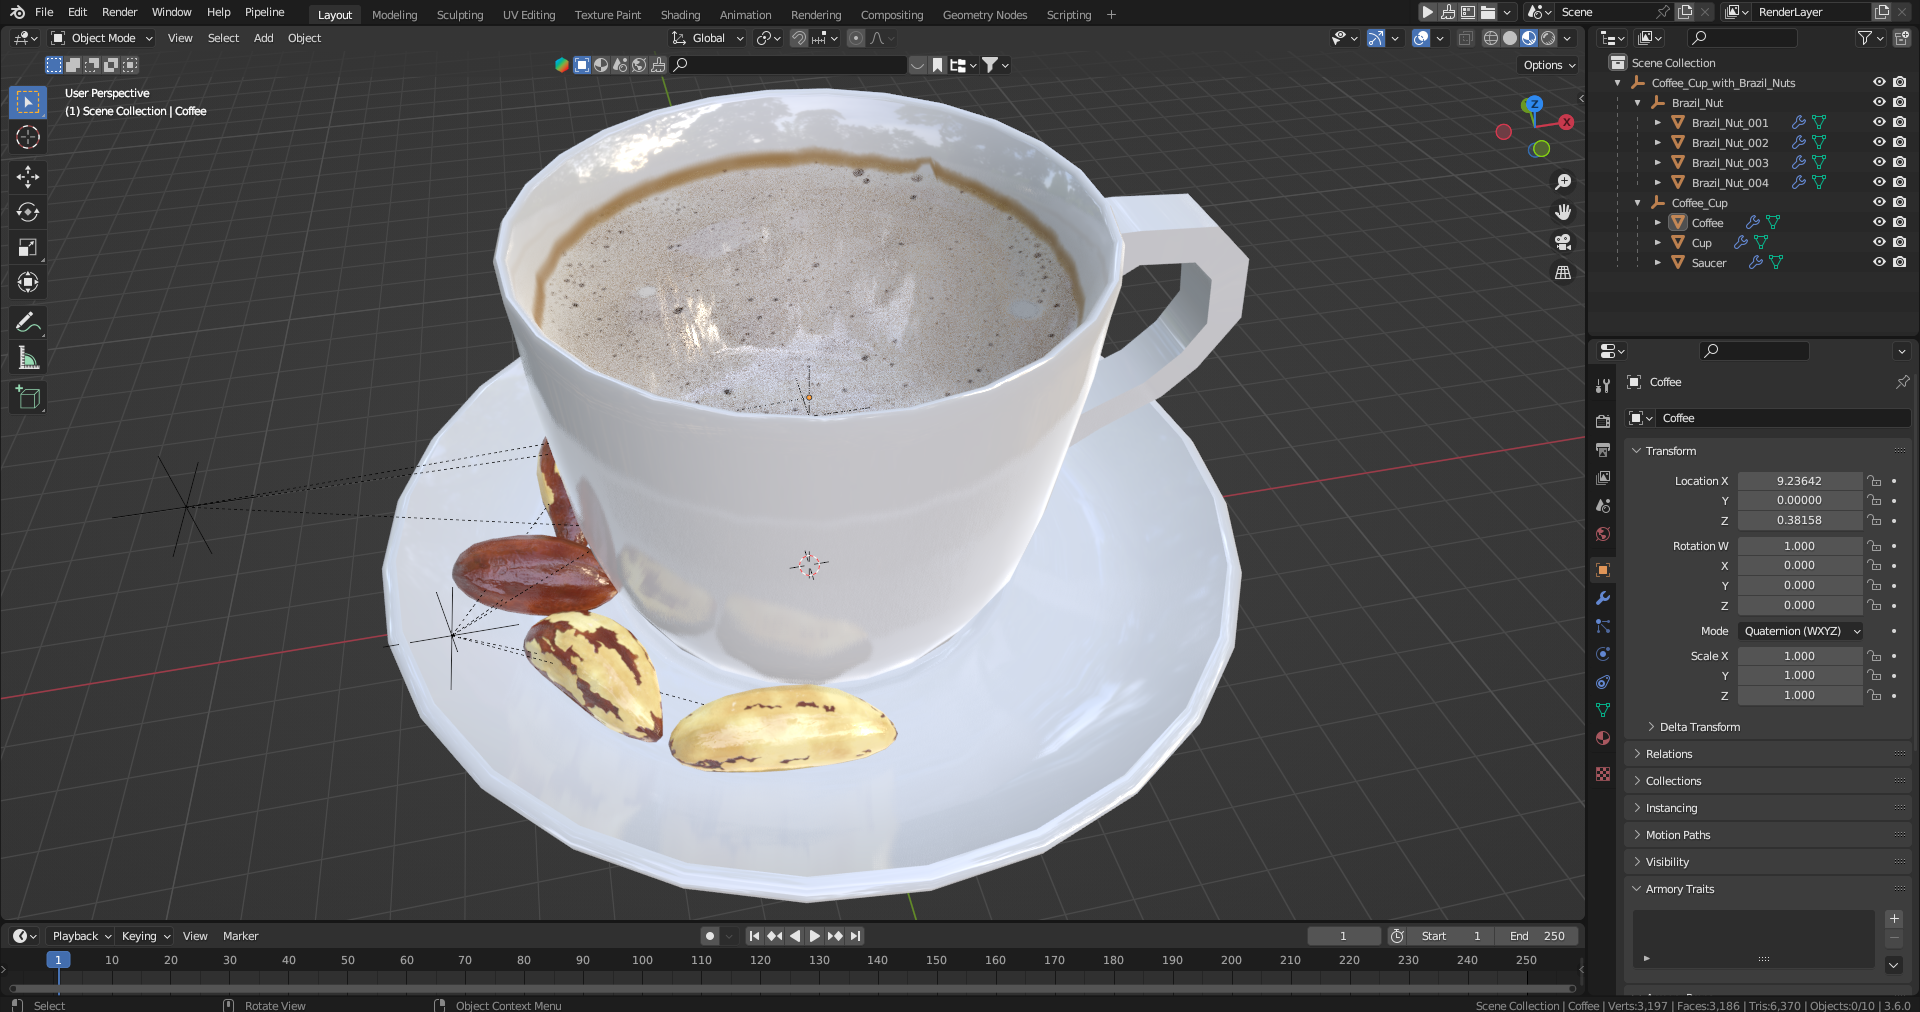Click the Rotation W value field
The height and width of the screenshot is (1012, 1920).
1799,546
